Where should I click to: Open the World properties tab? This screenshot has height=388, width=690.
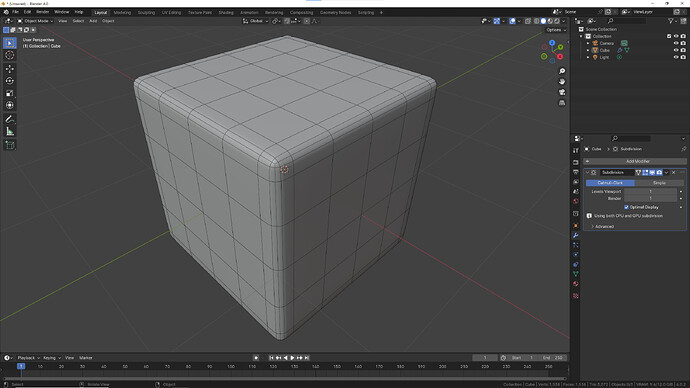(x=576, y=201)
